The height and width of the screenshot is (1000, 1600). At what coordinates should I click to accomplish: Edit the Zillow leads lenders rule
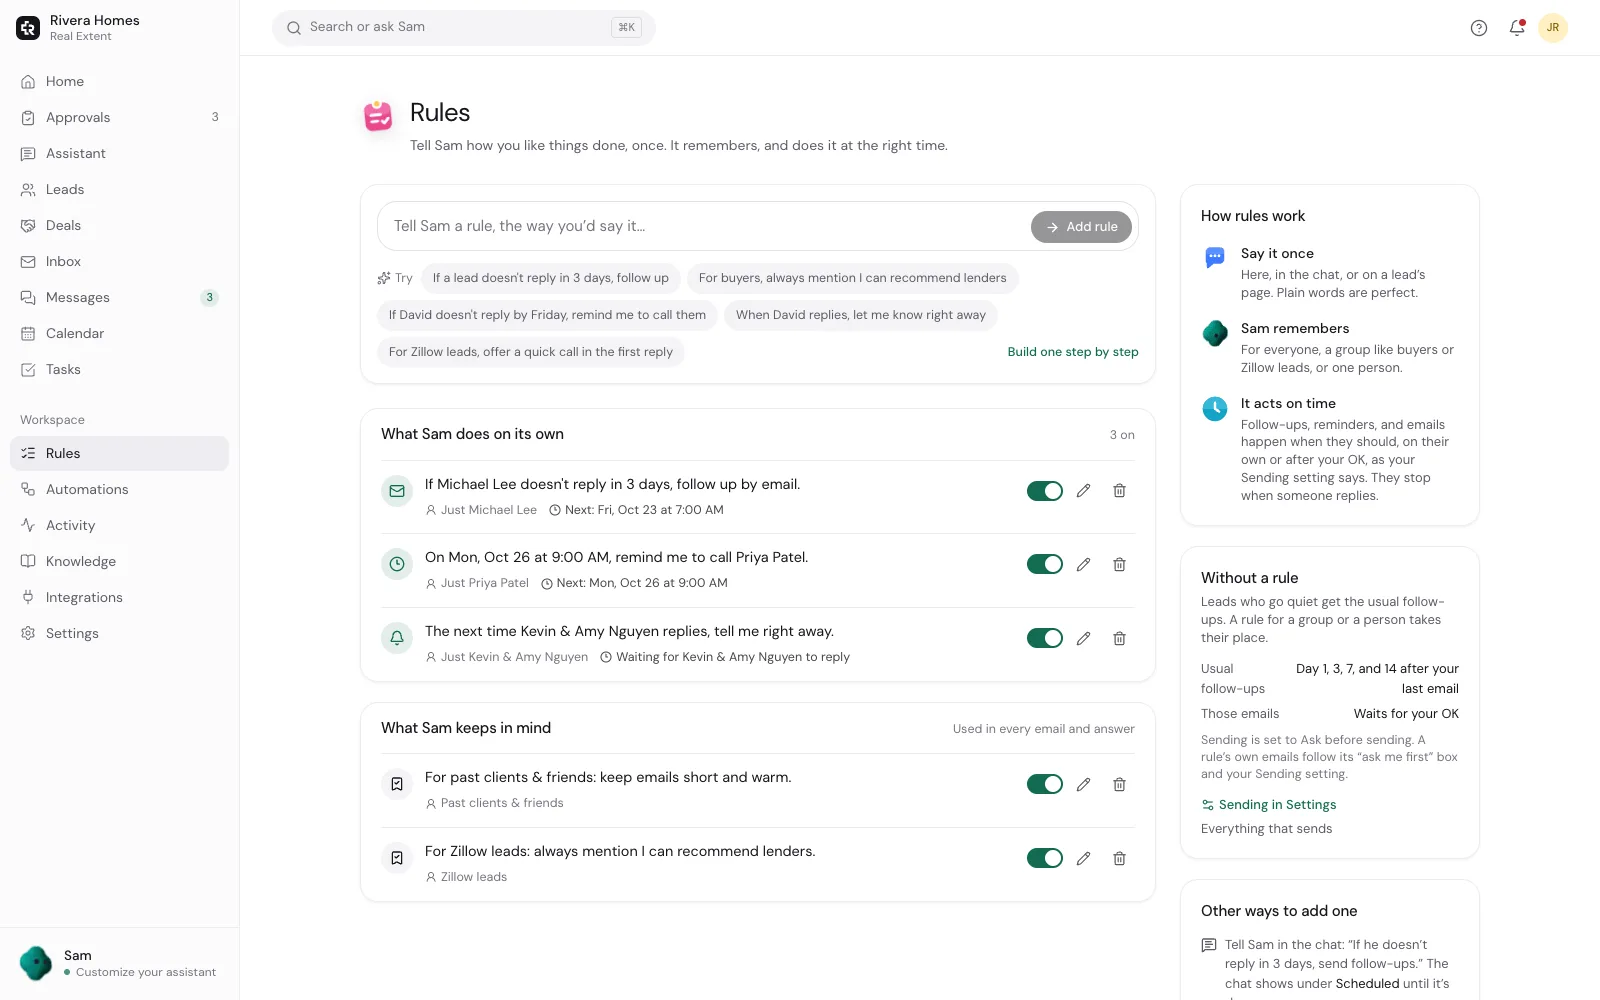tap(1083, 859)
